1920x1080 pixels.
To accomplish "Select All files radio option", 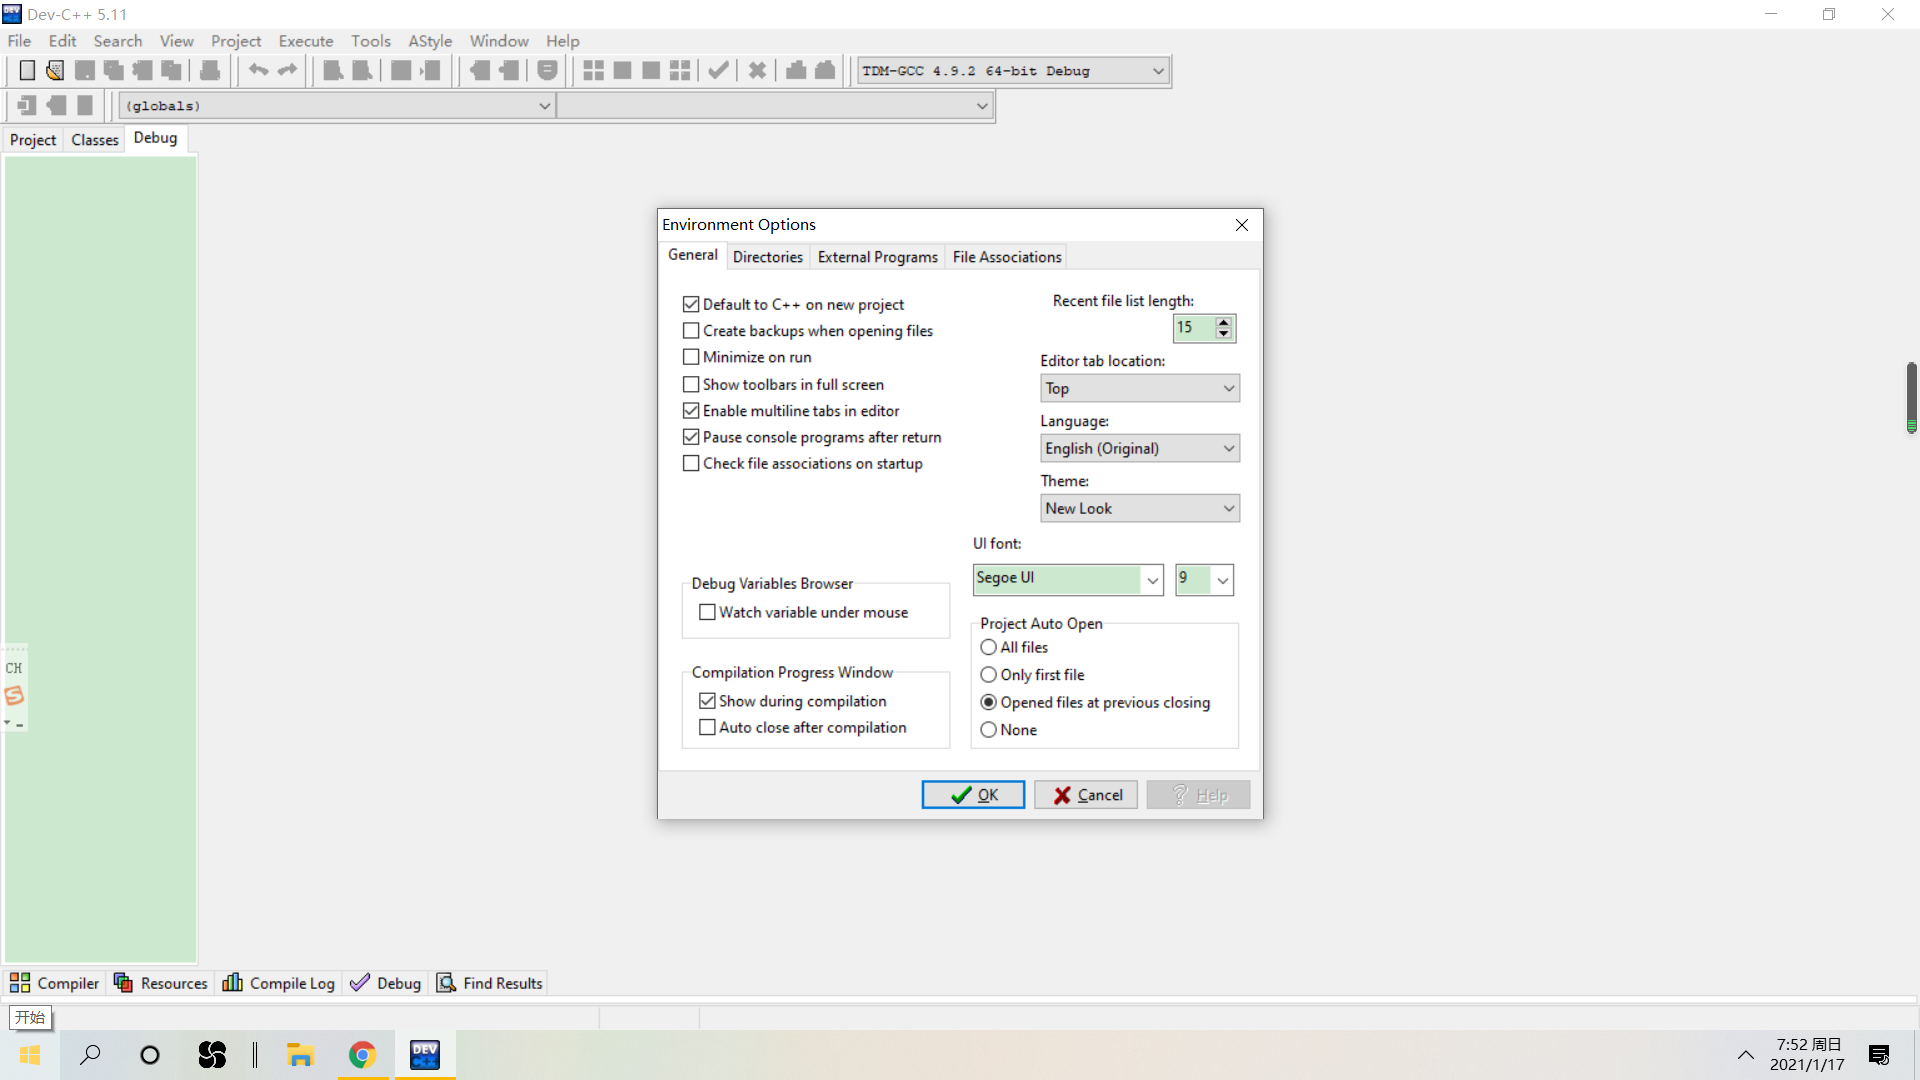I will (x=989, y=648).
